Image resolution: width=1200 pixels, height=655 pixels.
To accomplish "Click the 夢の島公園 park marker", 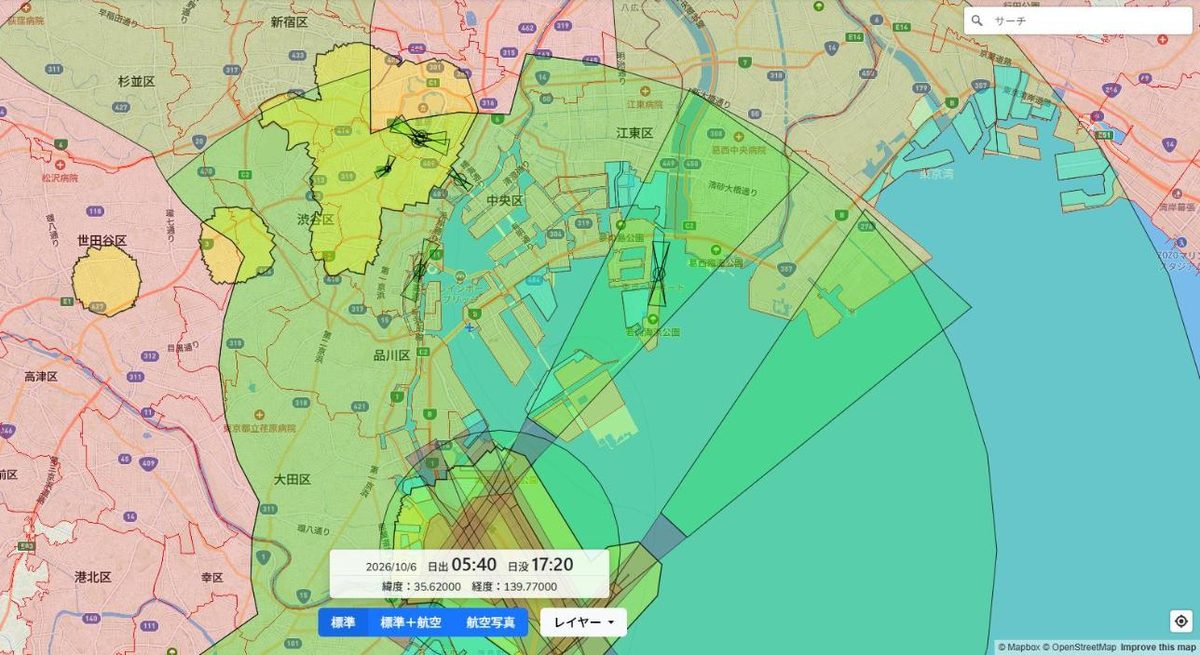I will (x=620, y=226).
